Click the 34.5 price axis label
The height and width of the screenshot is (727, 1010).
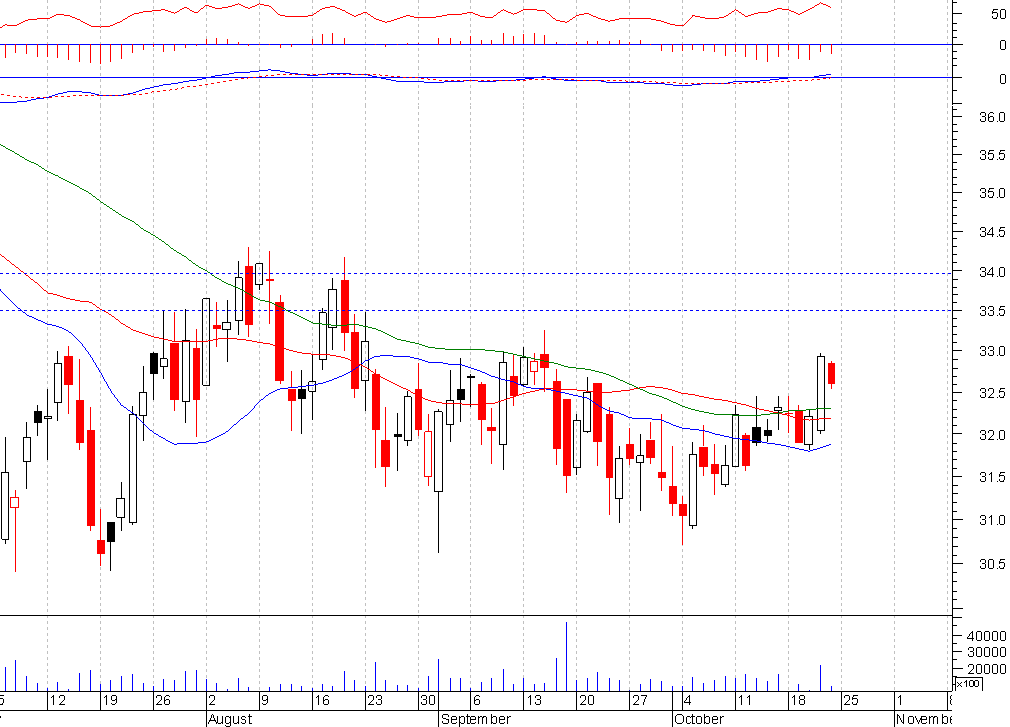coord(992,232)
